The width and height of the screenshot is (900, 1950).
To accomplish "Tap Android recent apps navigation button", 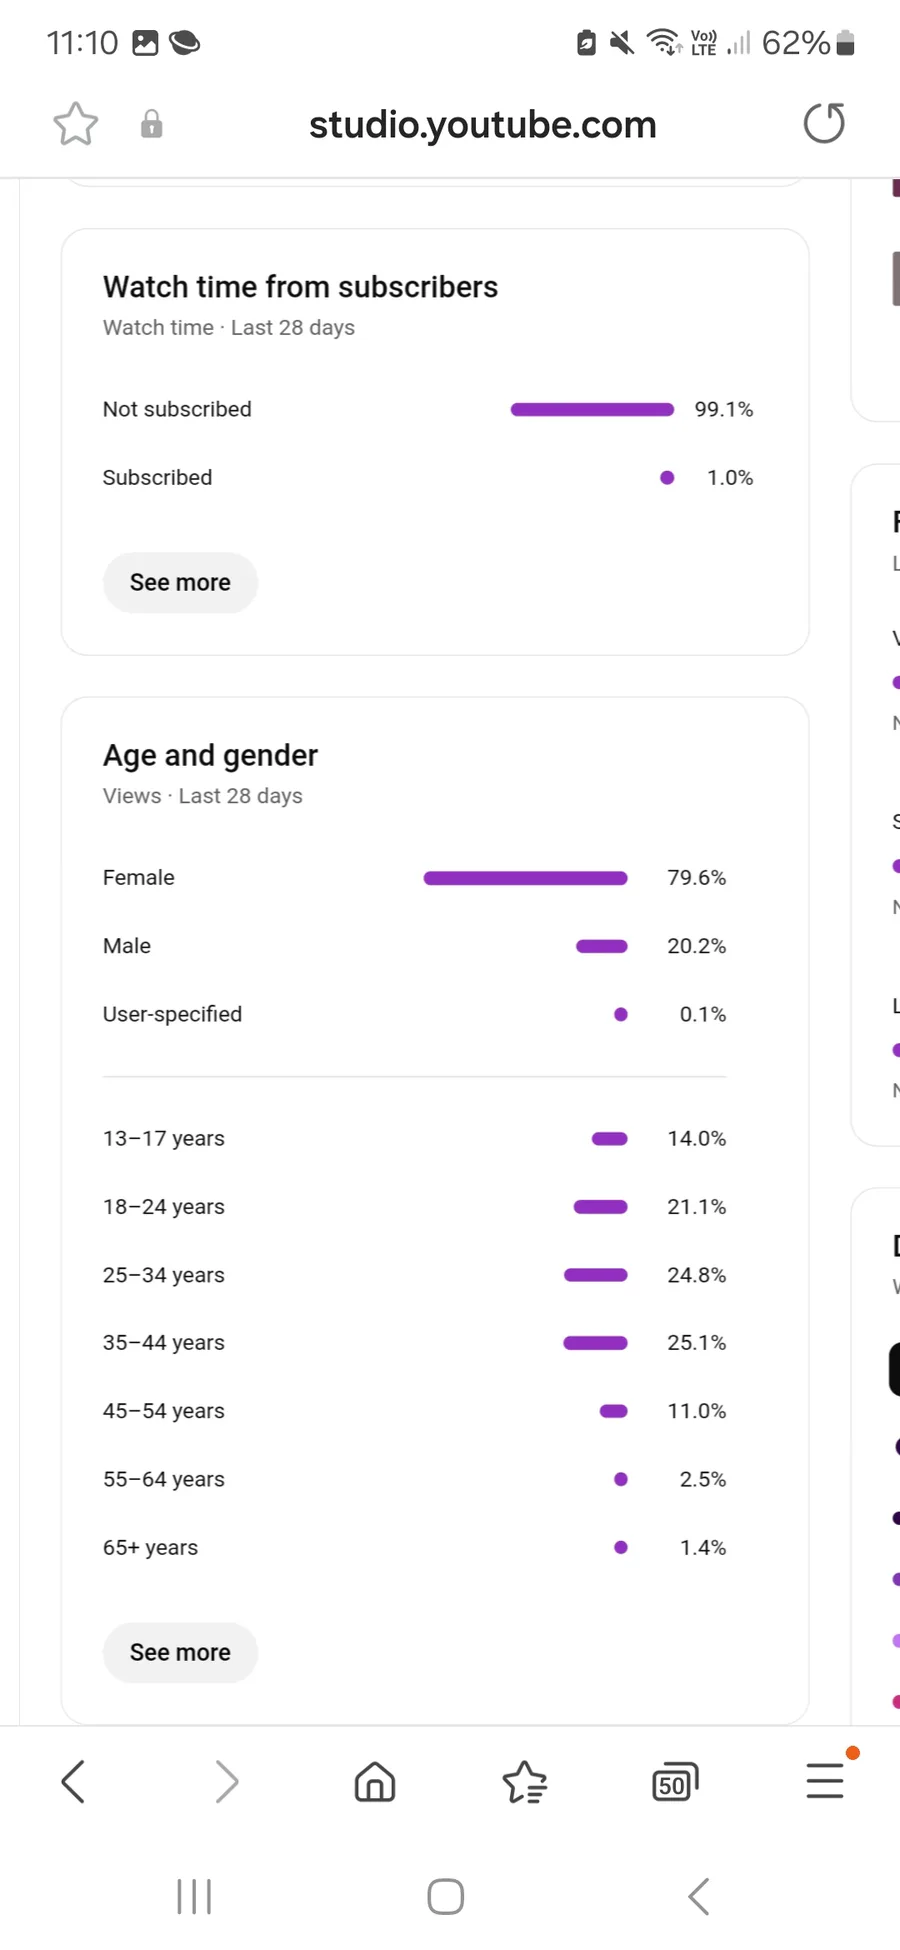I will coord(194,1896).
